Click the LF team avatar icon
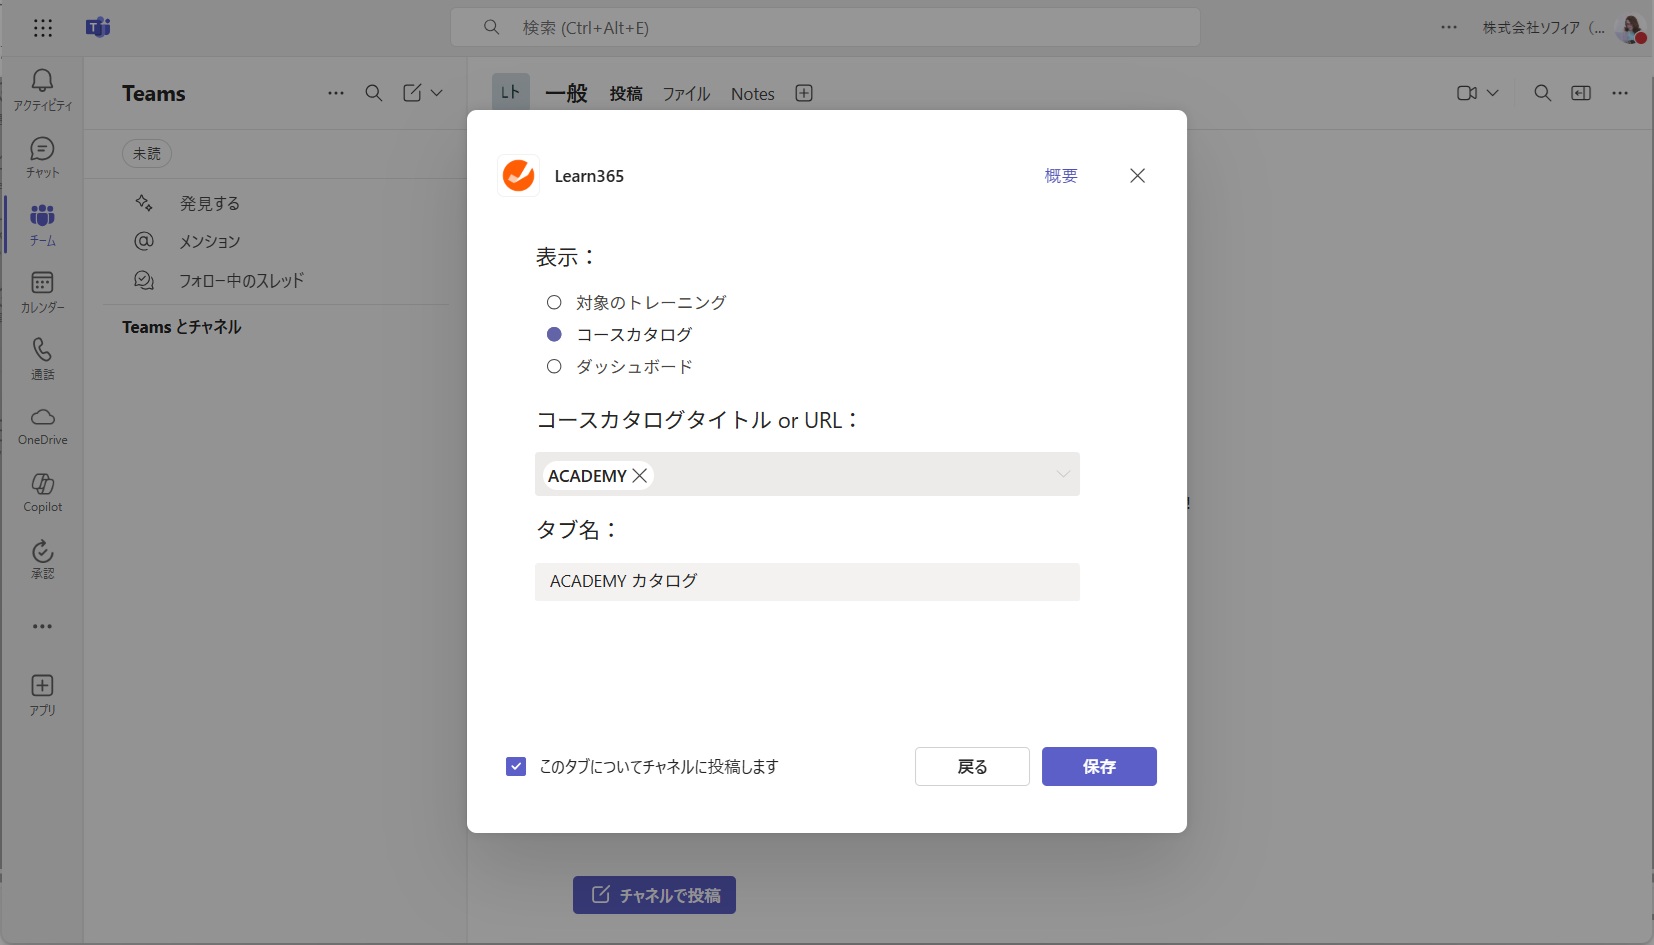This screenshot has width=1654, height=945. pyautogui.click(x=511, y=92)
